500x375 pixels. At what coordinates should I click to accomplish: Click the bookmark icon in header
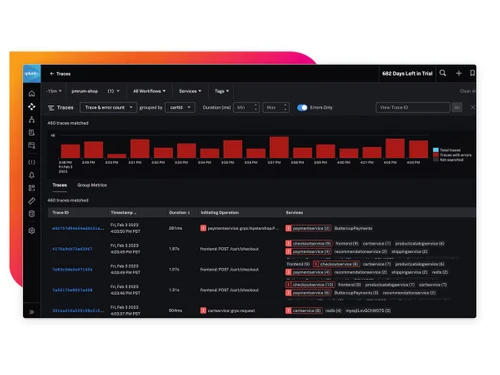(472, 73)
